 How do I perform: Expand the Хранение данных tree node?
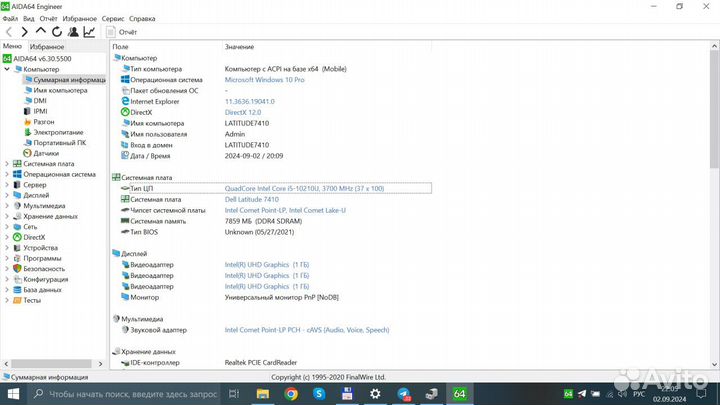tap(7, 216)
